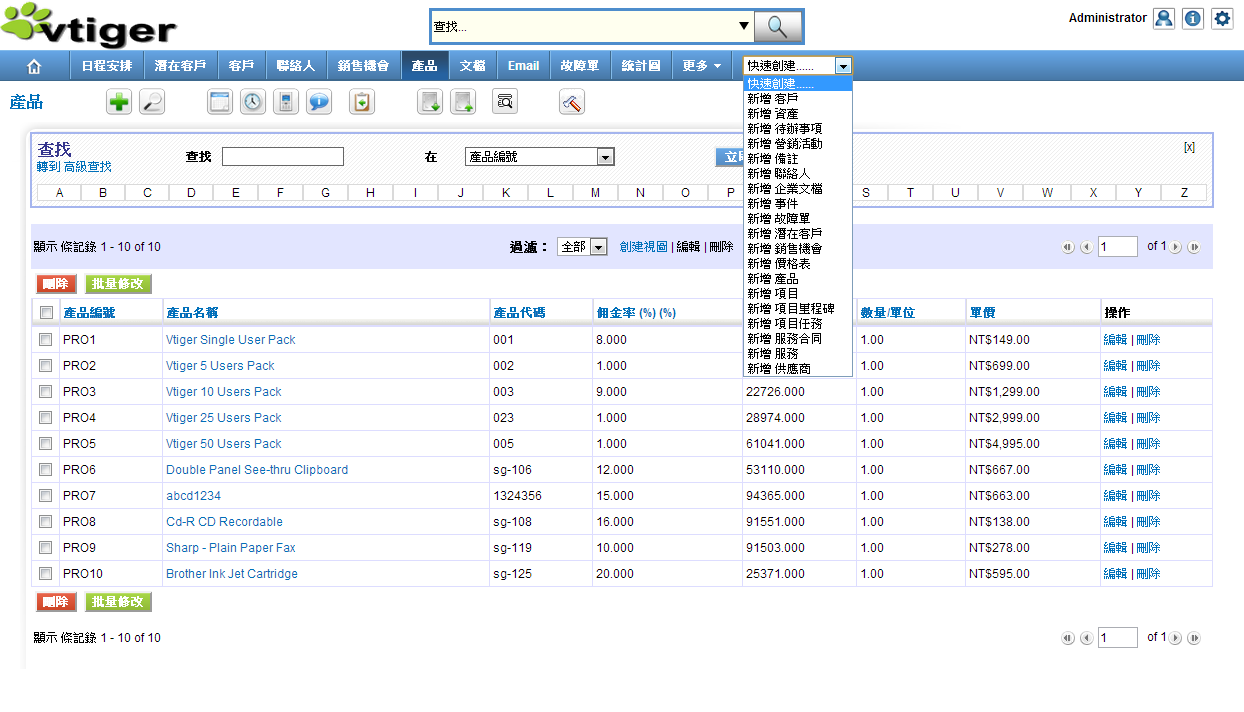Screen dimensions: 1244x712
Task: Open the world clock icon
Action: pos(253,102)
